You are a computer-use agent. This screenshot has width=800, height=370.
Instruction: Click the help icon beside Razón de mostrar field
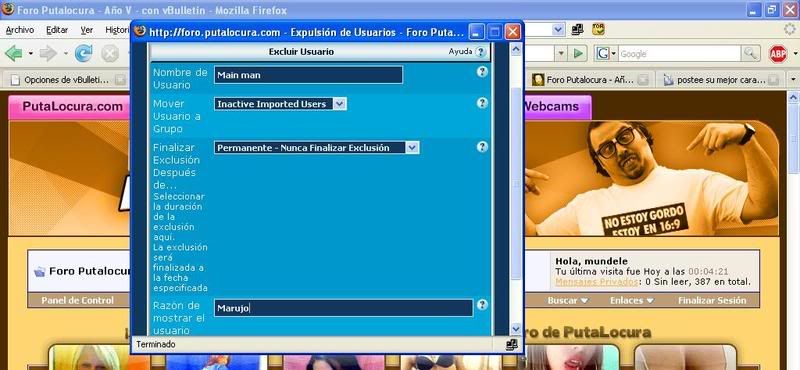point(482,305)
